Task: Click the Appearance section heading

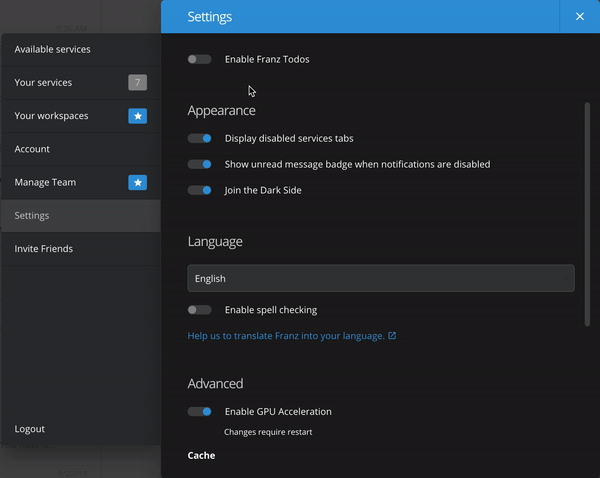Action: [222, 111]
